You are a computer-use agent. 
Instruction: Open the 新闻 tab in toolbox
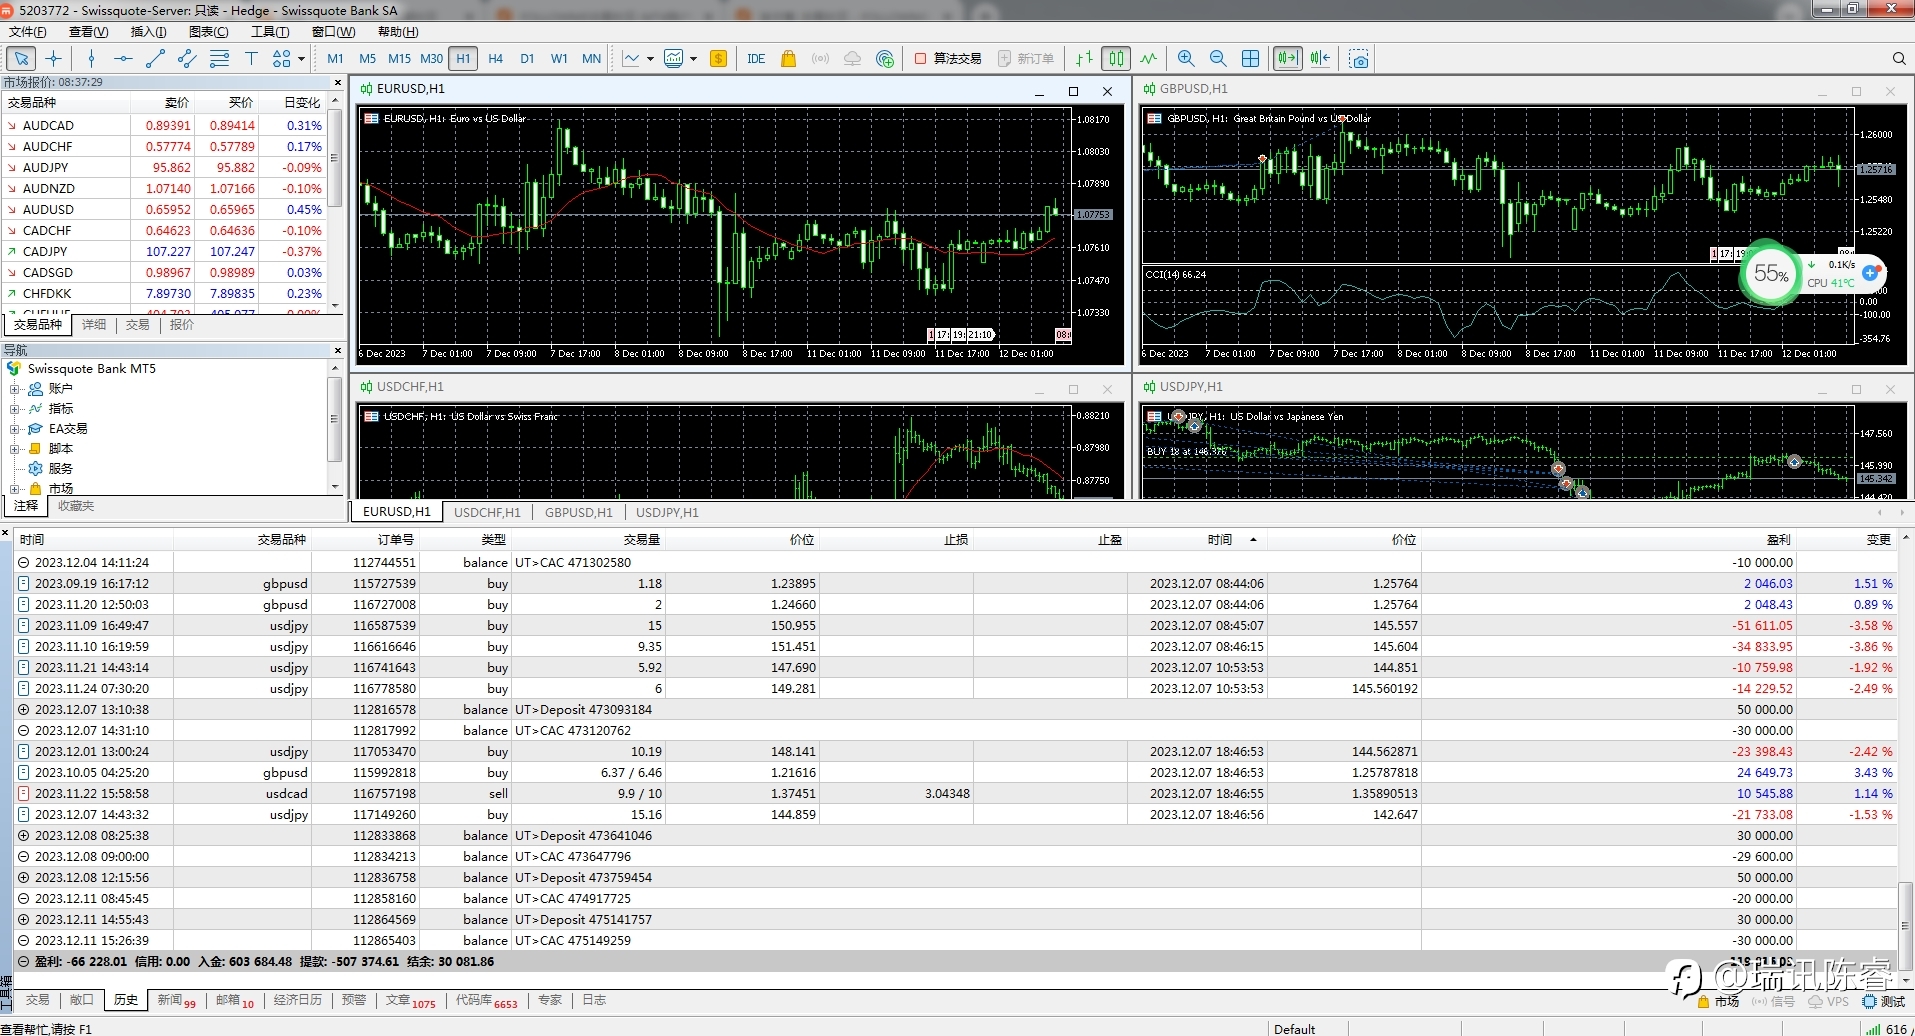[176, 1000]
